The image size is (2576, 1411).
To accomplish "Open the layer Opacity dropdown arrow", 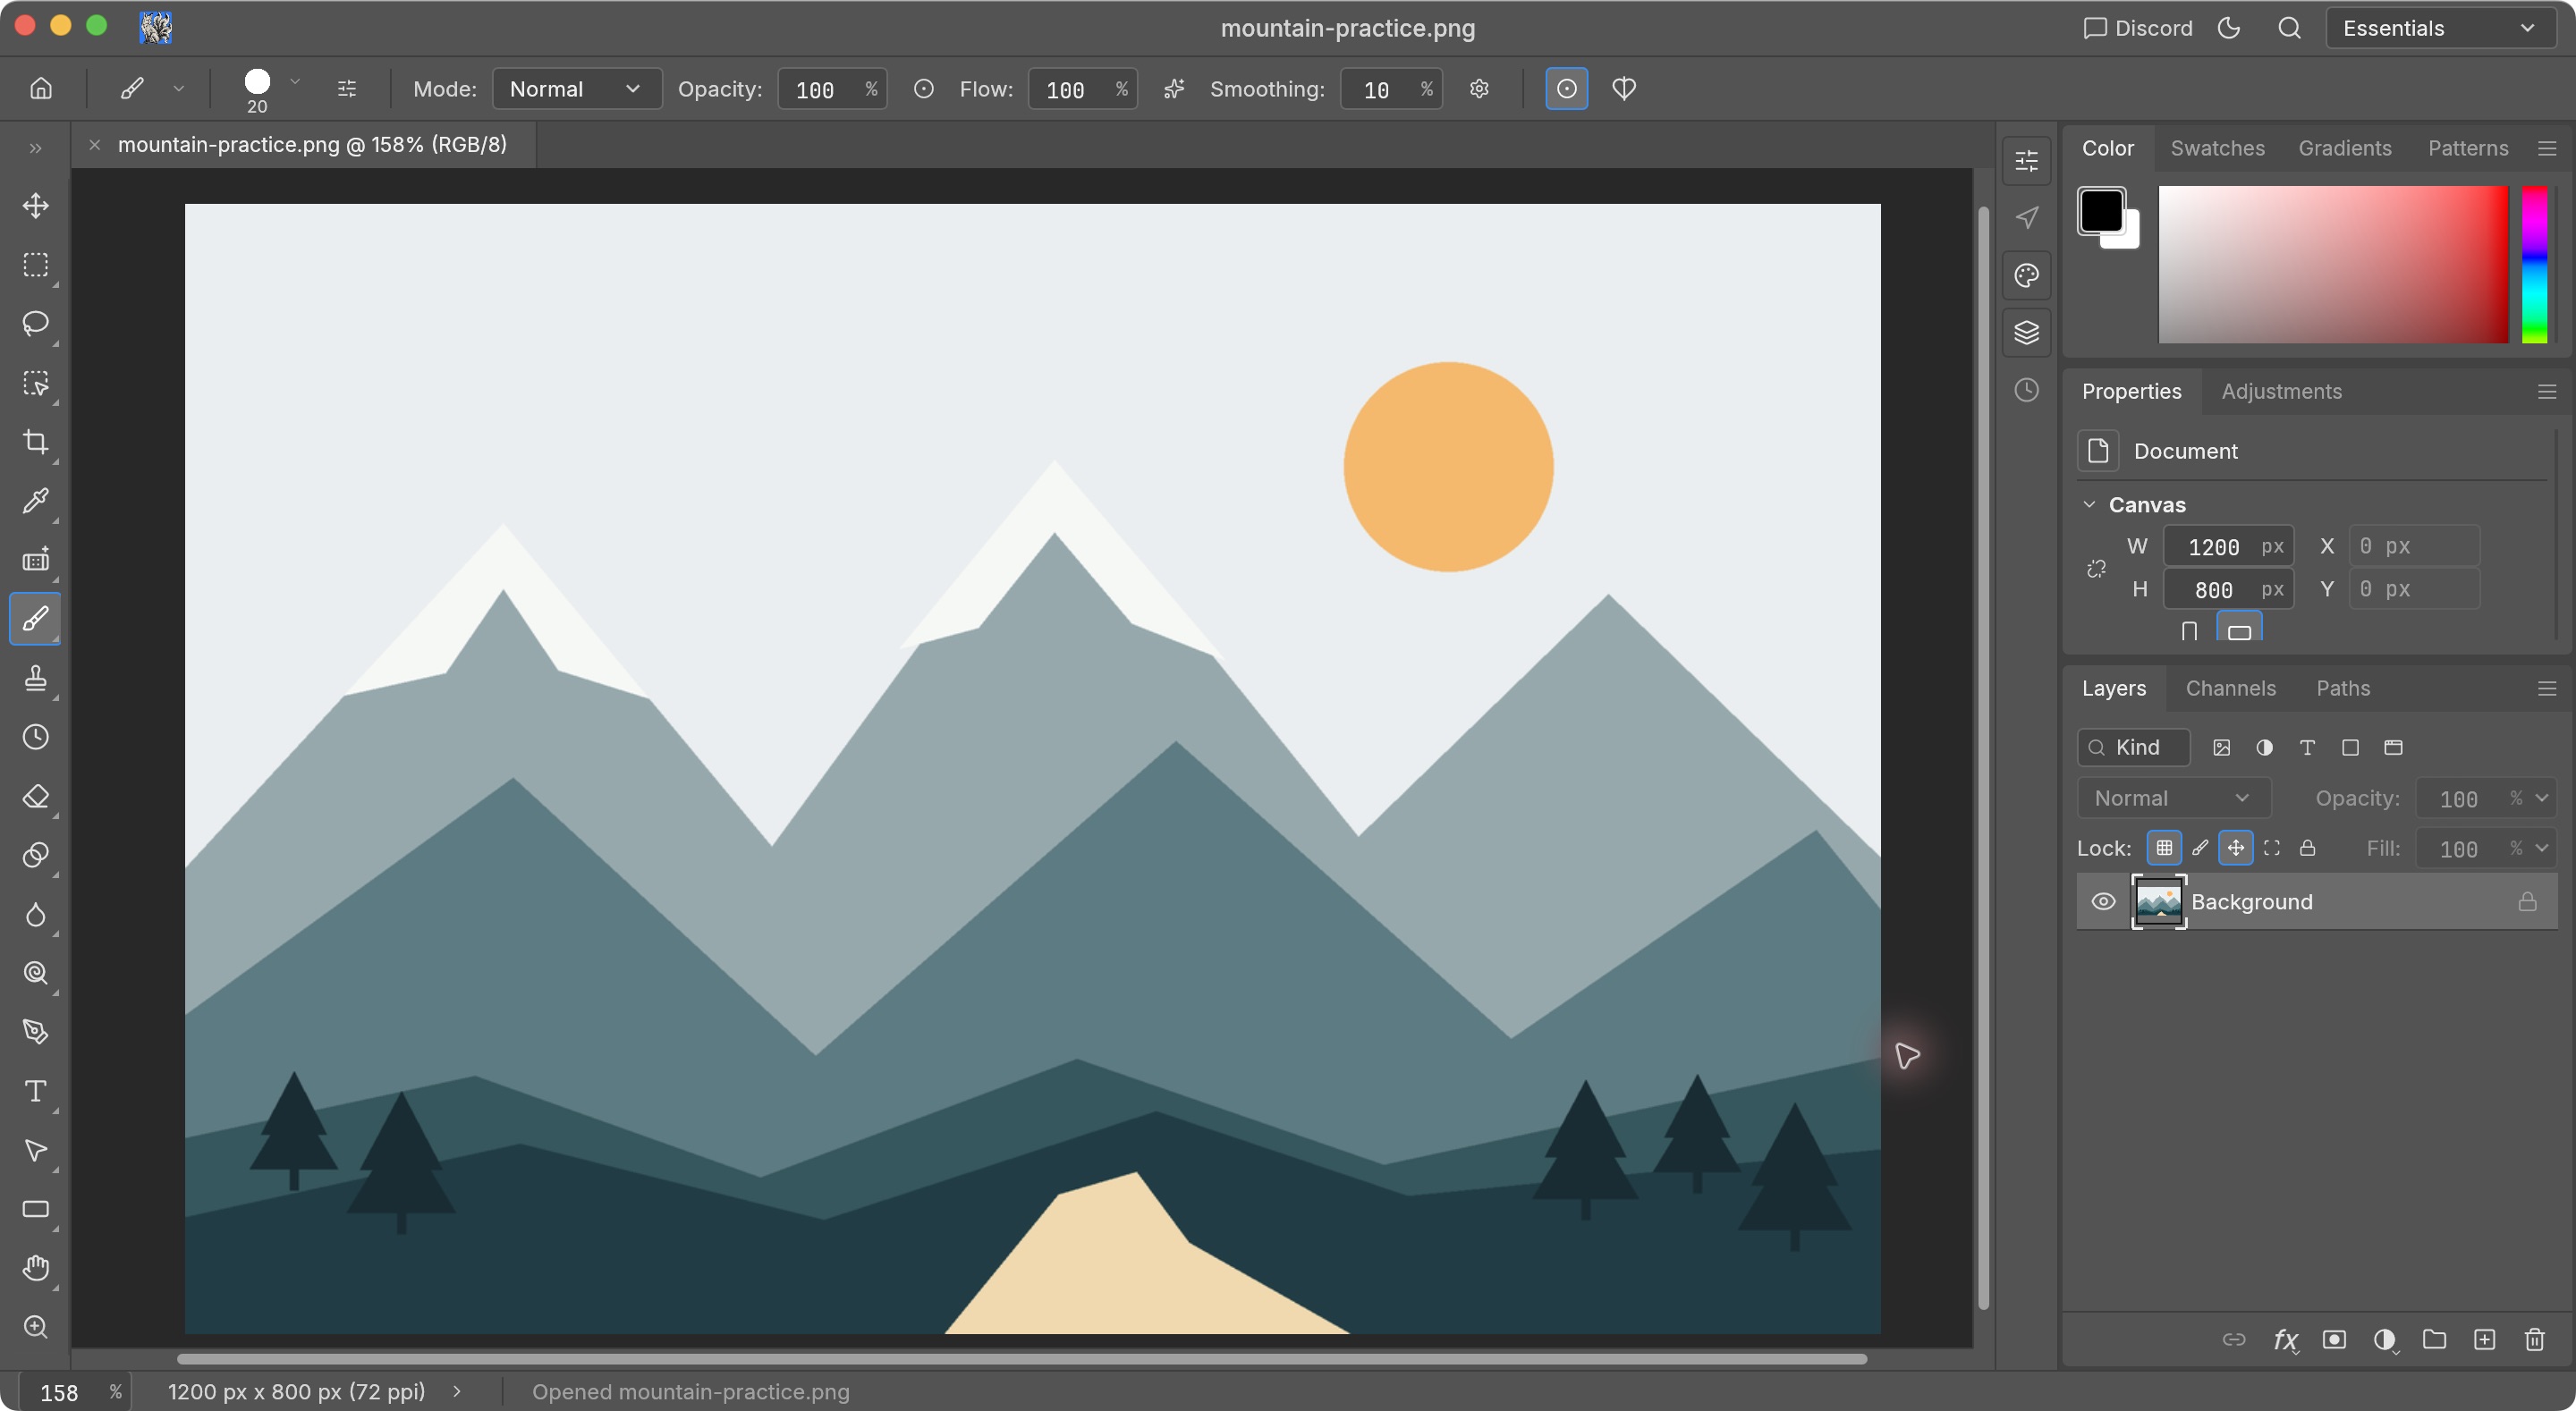I will click(2541, 798).
